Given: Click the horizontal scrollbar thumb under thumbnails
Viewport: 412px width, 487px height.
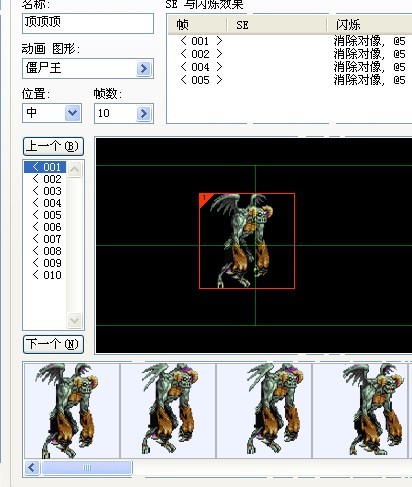Looking at the screenshot, I should point(87,467).
